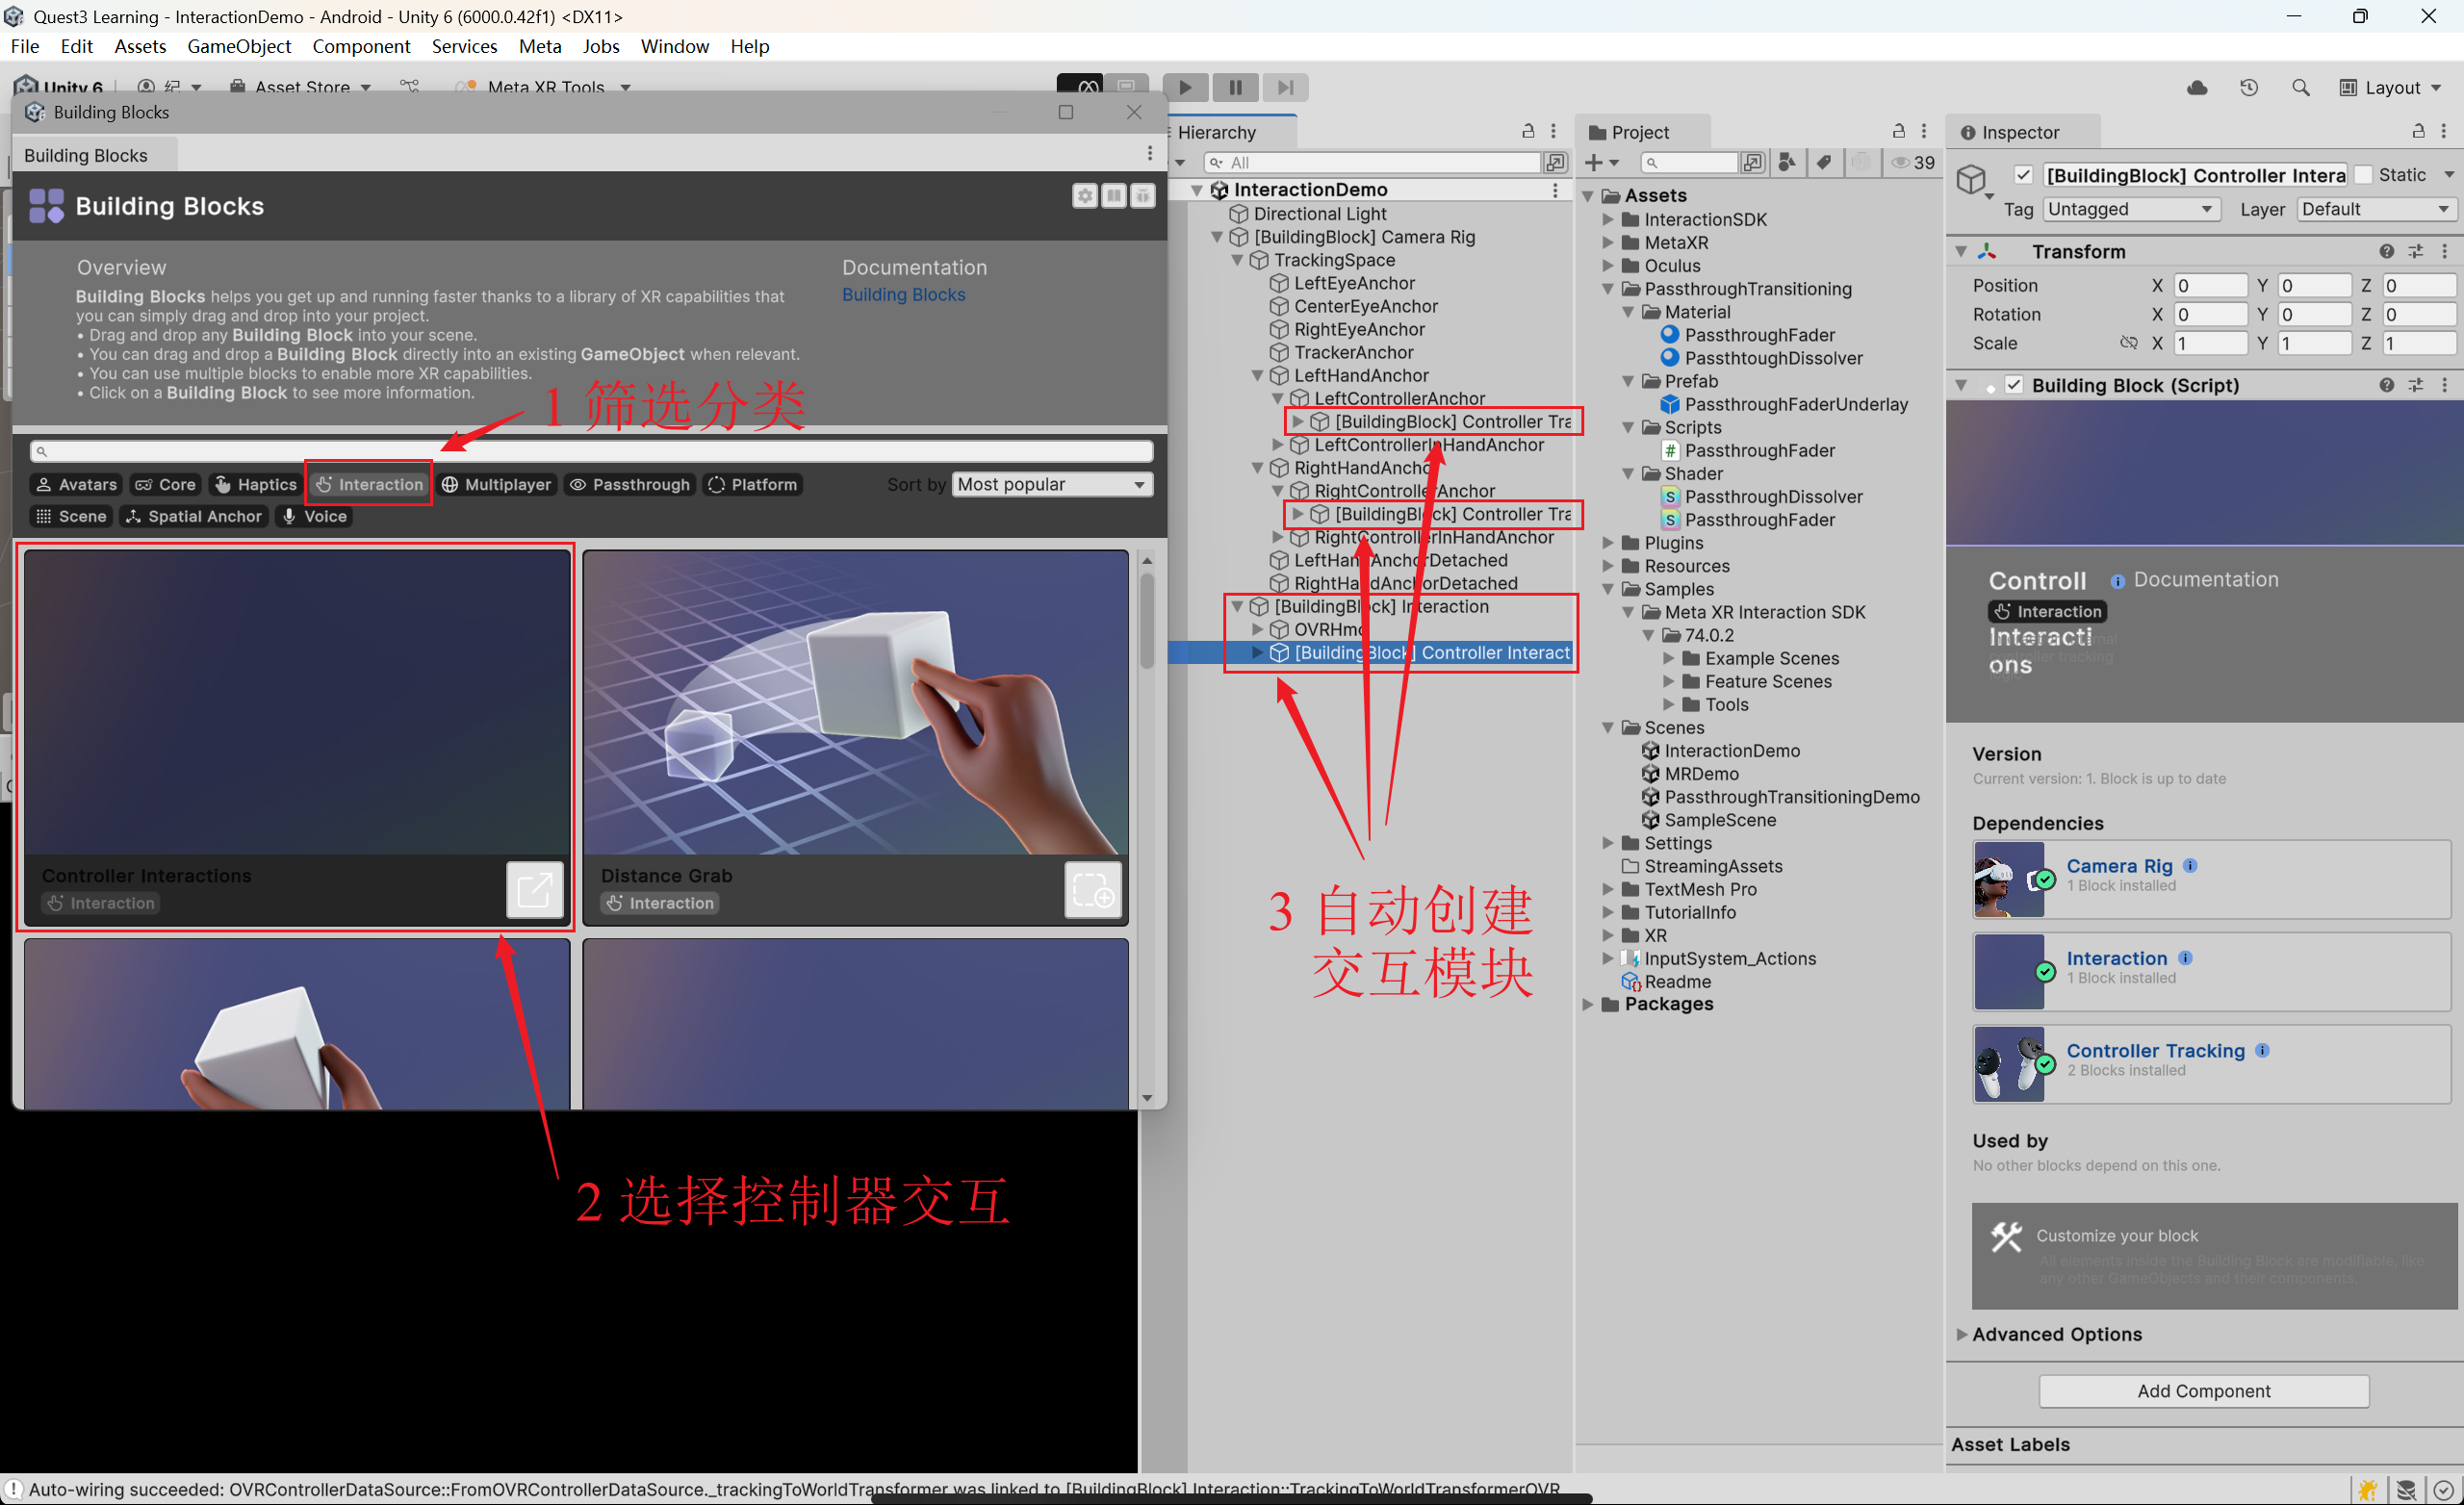Open Unity Cloud icon in top toolbar
The width and height of the screenshot is (2464, 1505).
(2197, 88)
